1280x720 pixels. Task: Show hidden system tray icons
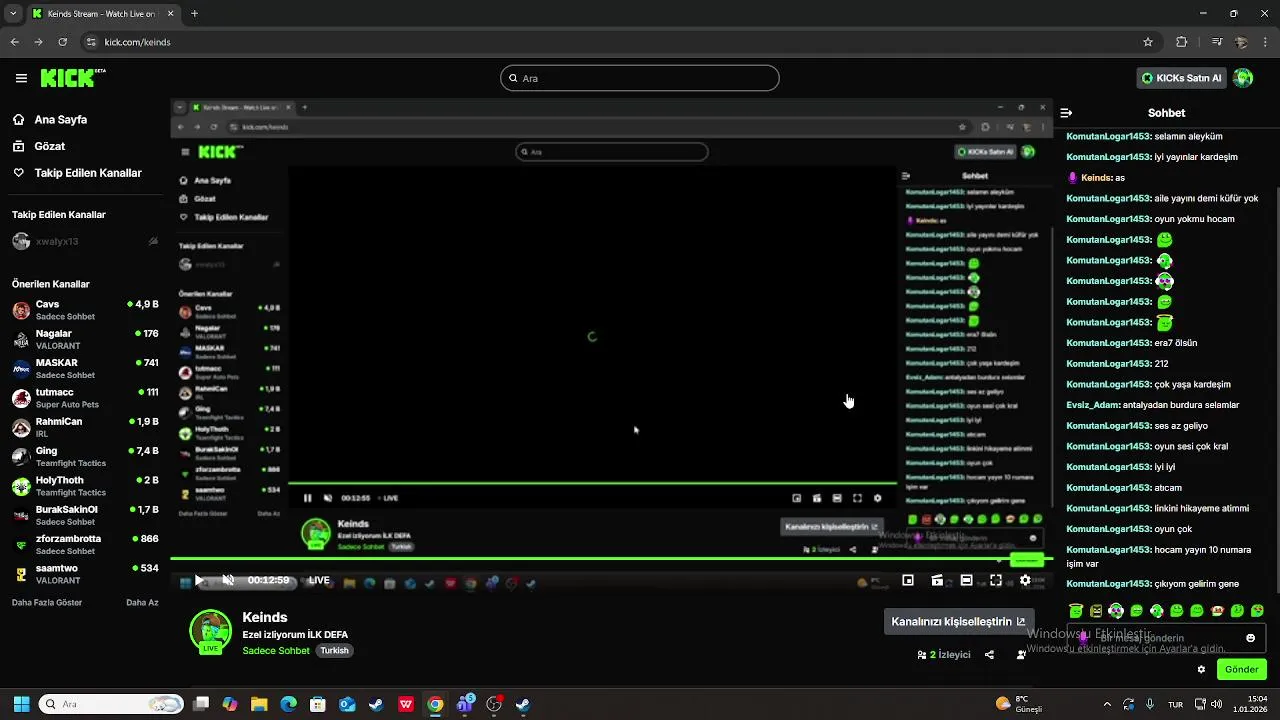[x=1106, y=704]
